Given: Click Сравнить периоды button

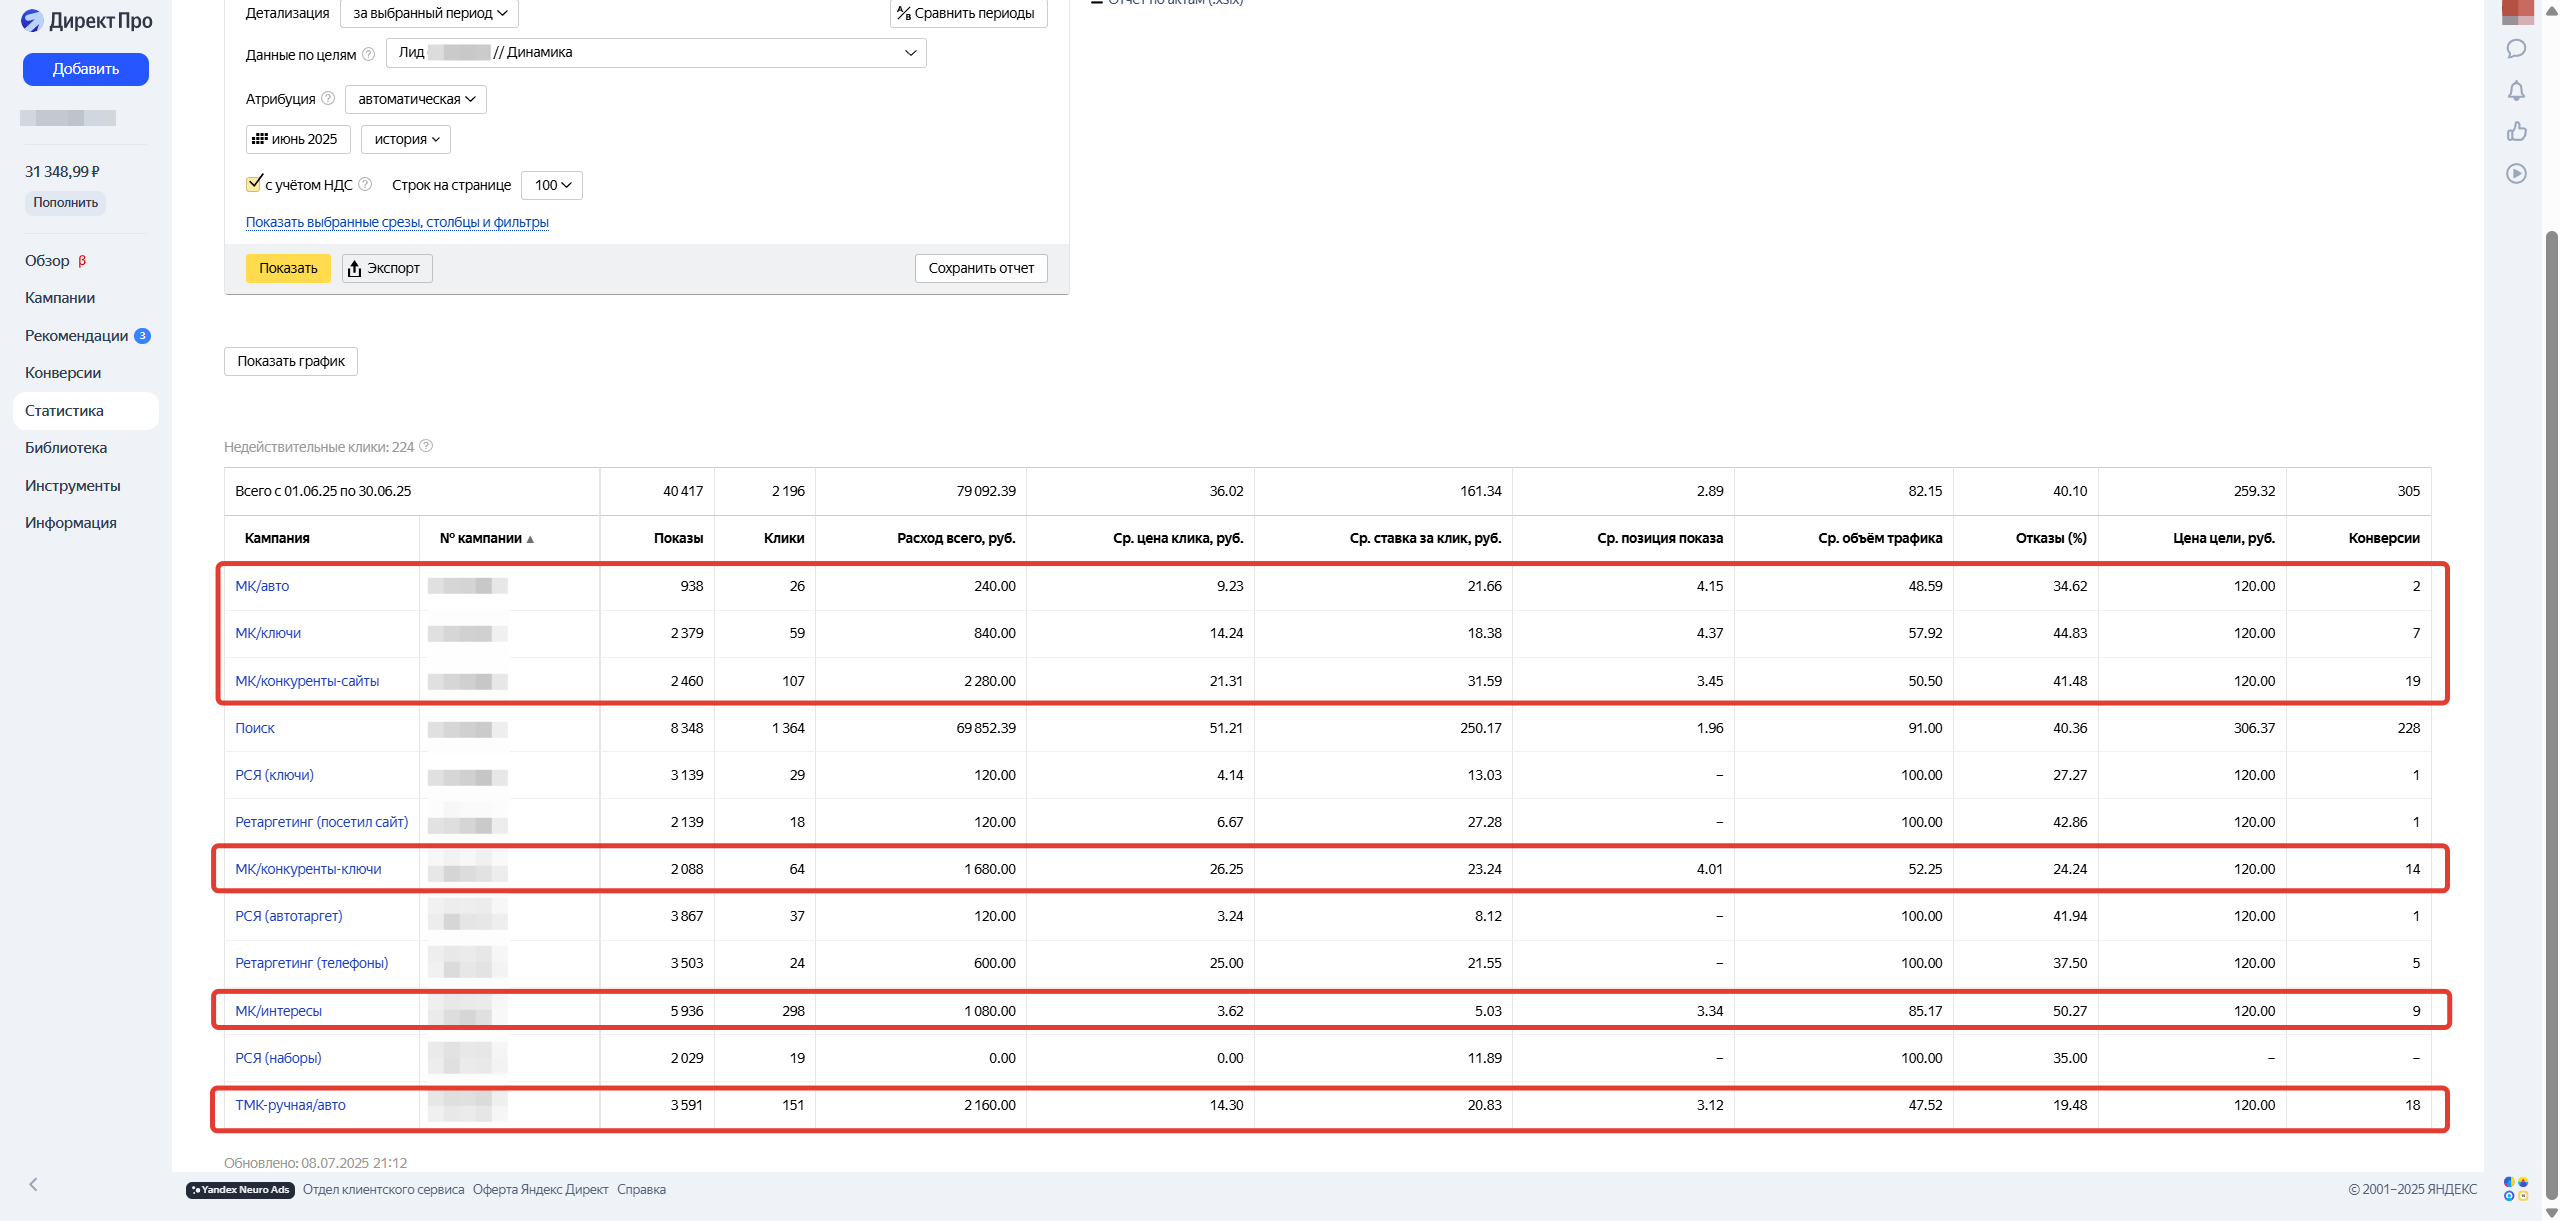Looking at the screenshot, I should coord(968,13).
